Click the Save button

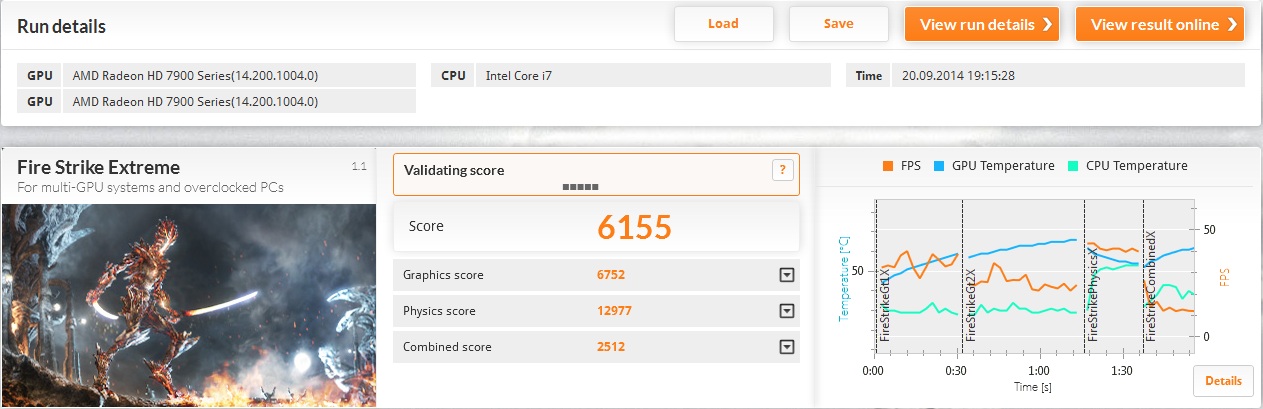click(838, 24)
